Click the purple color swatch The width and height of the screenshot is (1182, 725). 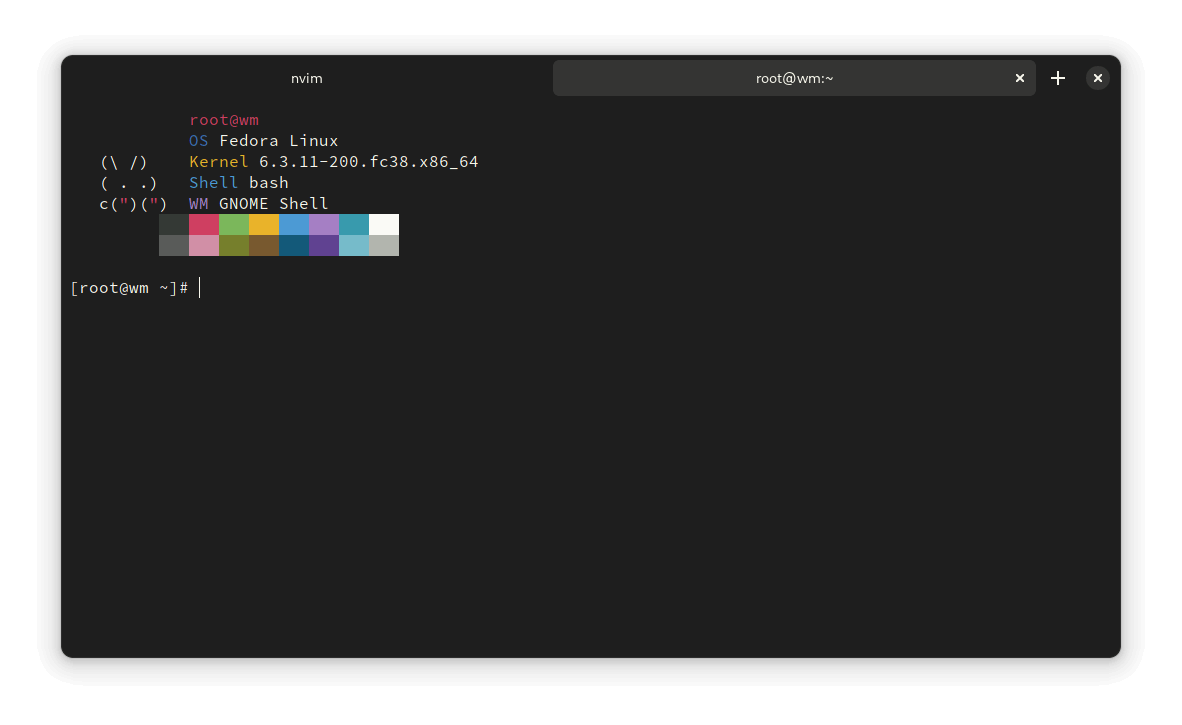point(324,224)
